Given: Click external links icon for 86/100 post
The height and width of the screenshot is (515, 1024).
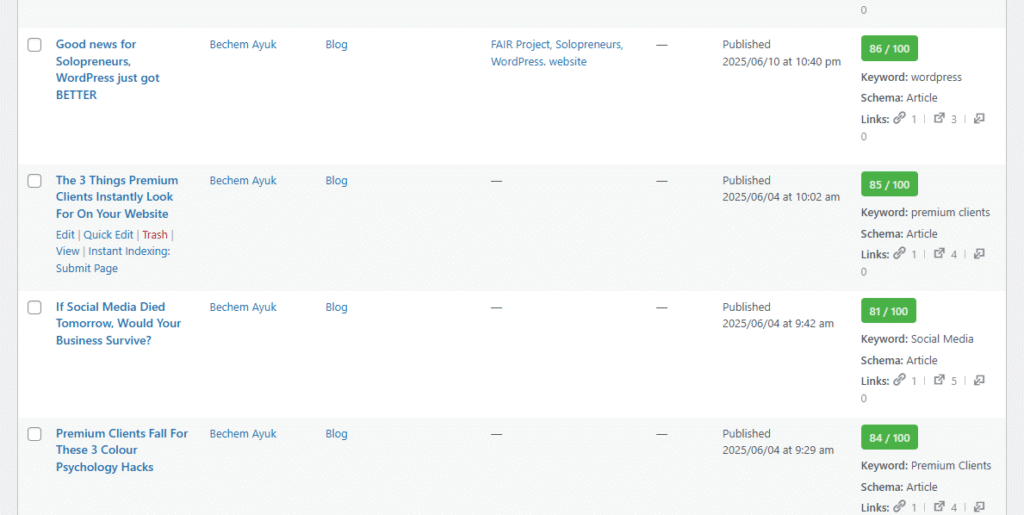Looking at the screenshot, I should pos(939,118).
